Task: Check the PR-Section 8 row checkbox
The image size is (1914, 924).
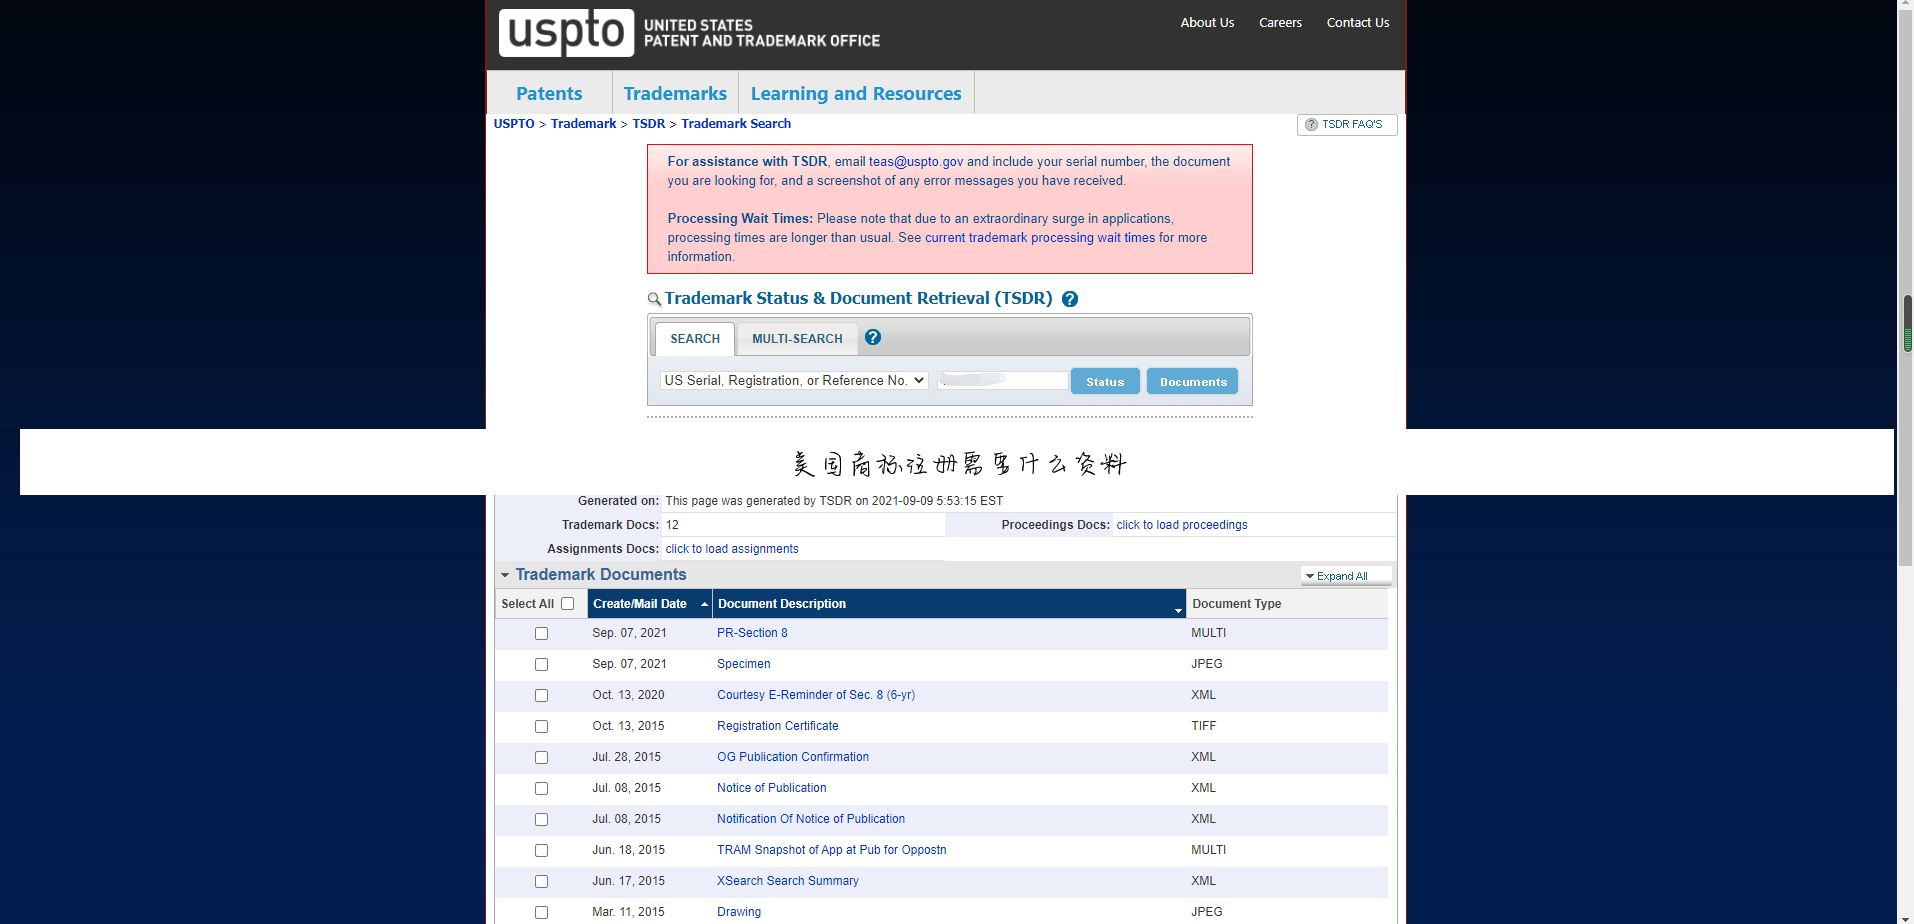Action: pos(541,633)
